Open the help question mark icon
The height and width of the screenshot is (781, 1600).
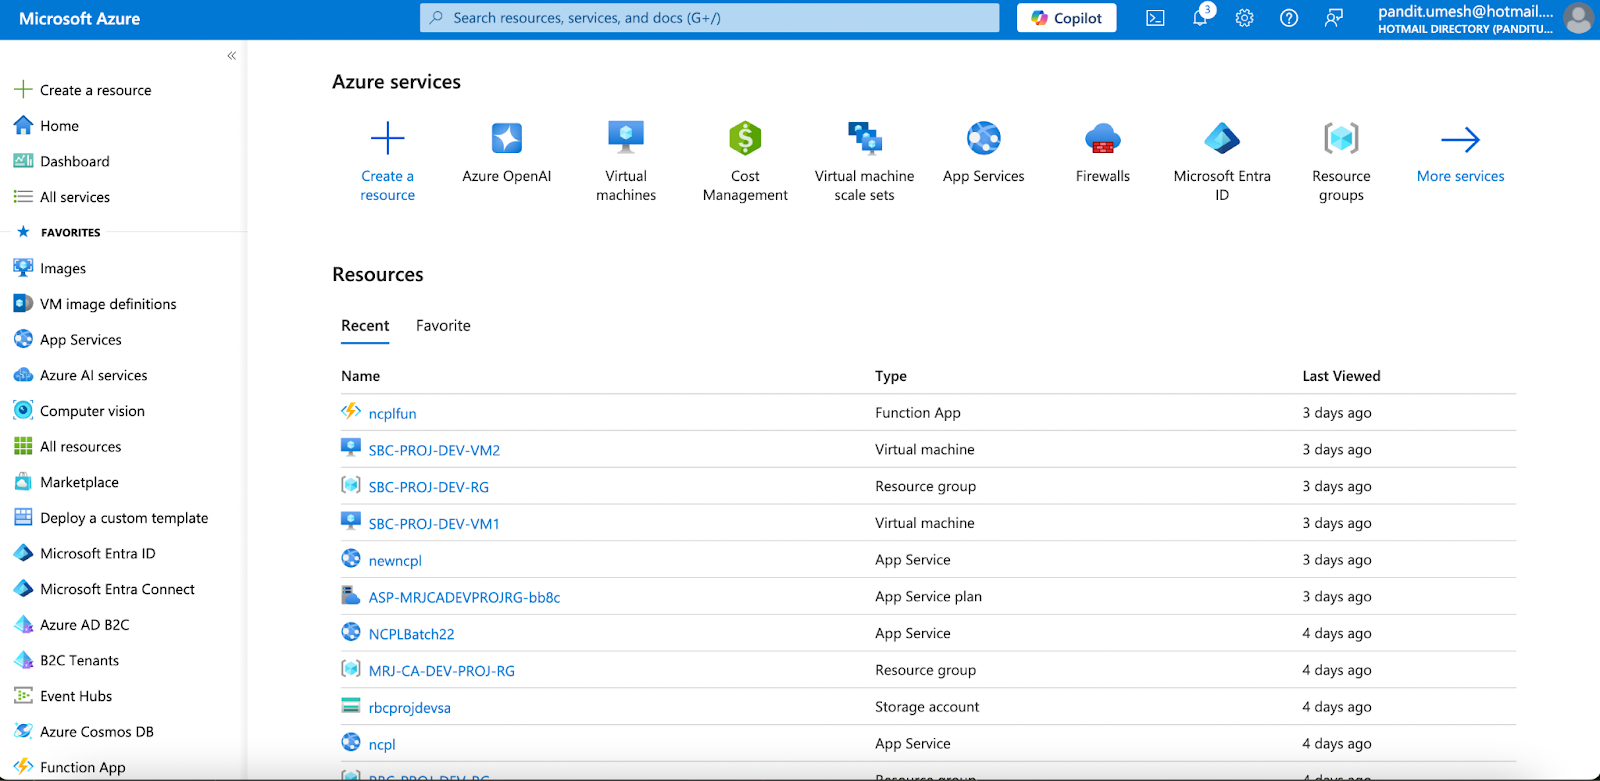[1289, 18]
